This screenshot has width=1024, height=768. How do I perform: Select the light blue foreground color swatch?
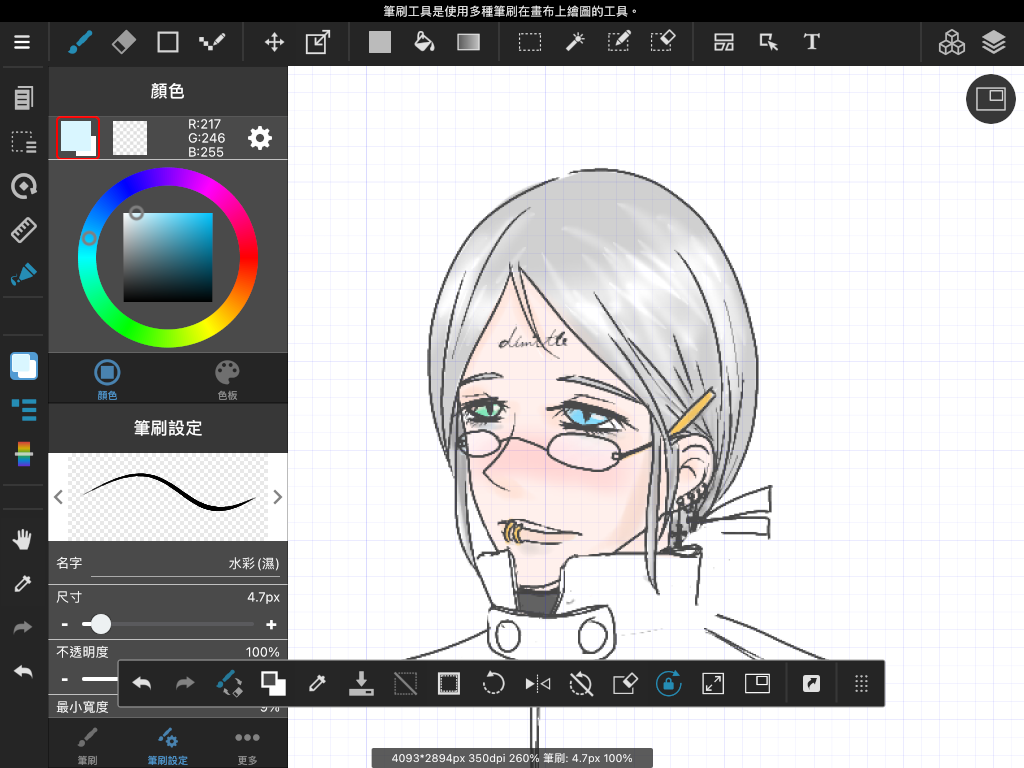(x=78, y=138)
